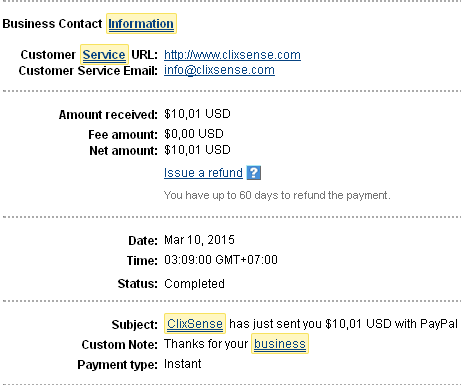The image size is (461, 385).
Task: Open the ClixSense link in Subject
Action: (195, 324)
